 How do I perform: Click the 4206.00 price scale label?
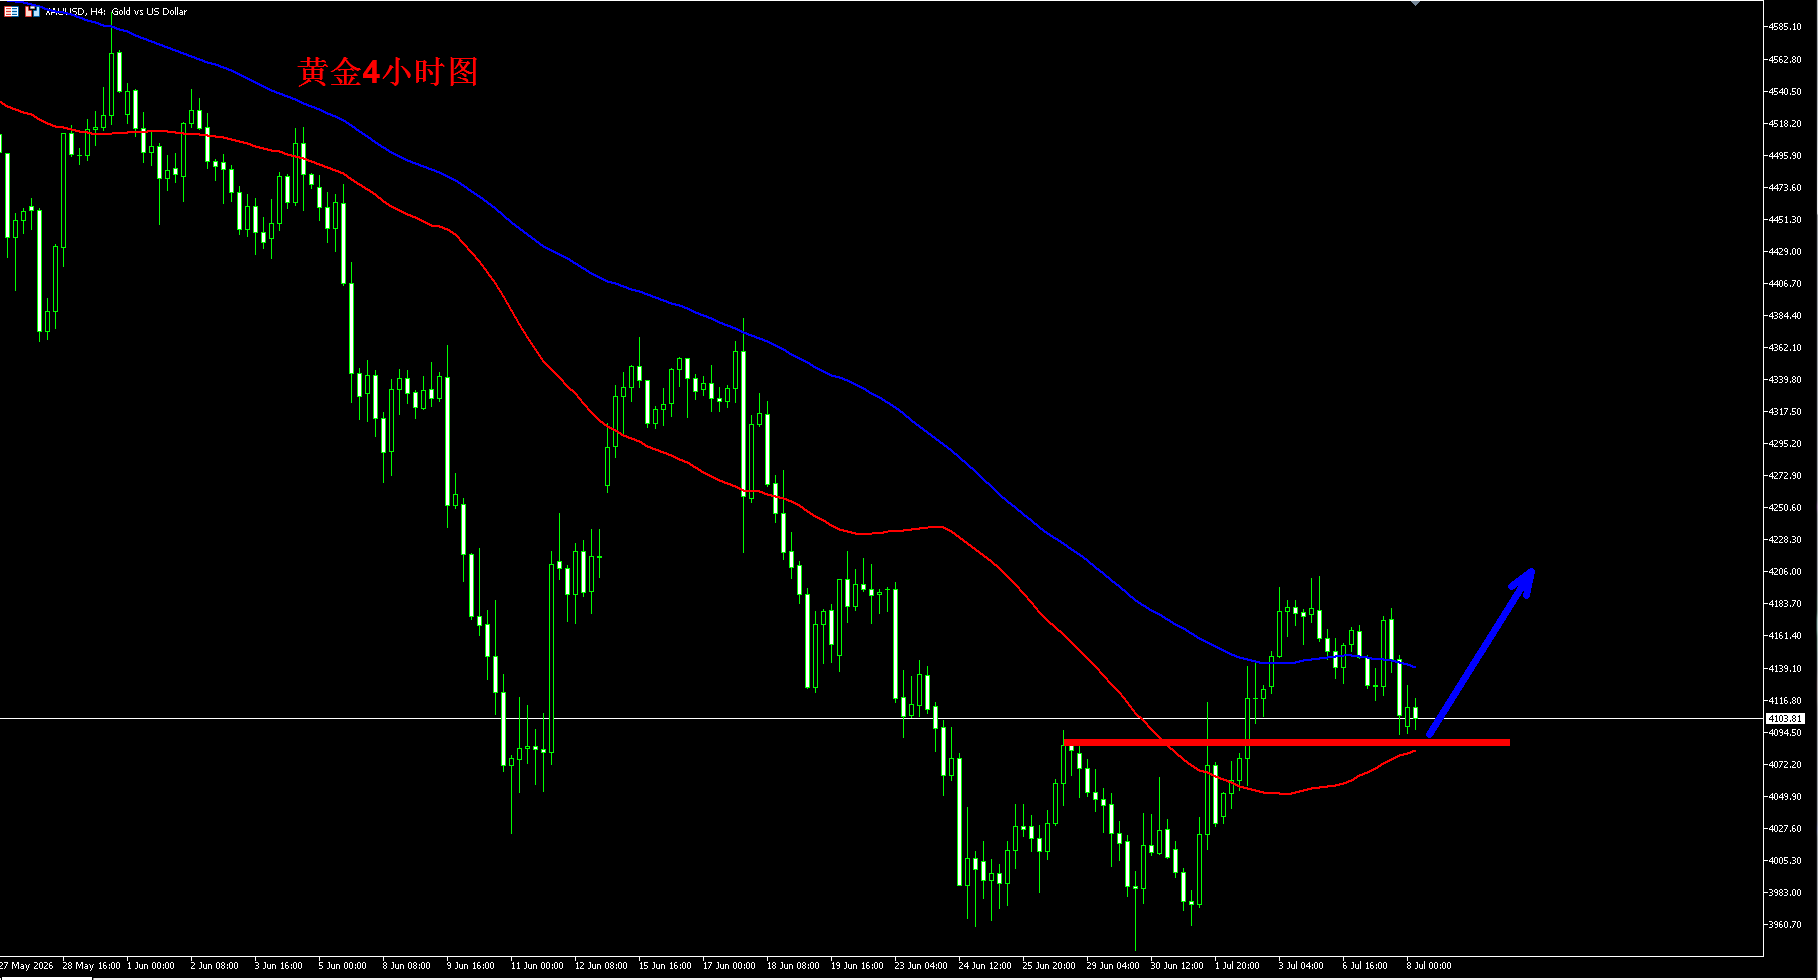1785,571
